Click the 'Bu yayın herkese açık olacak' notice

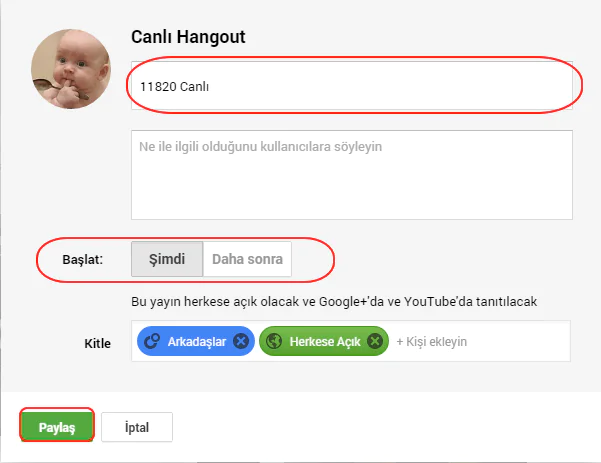334,302
